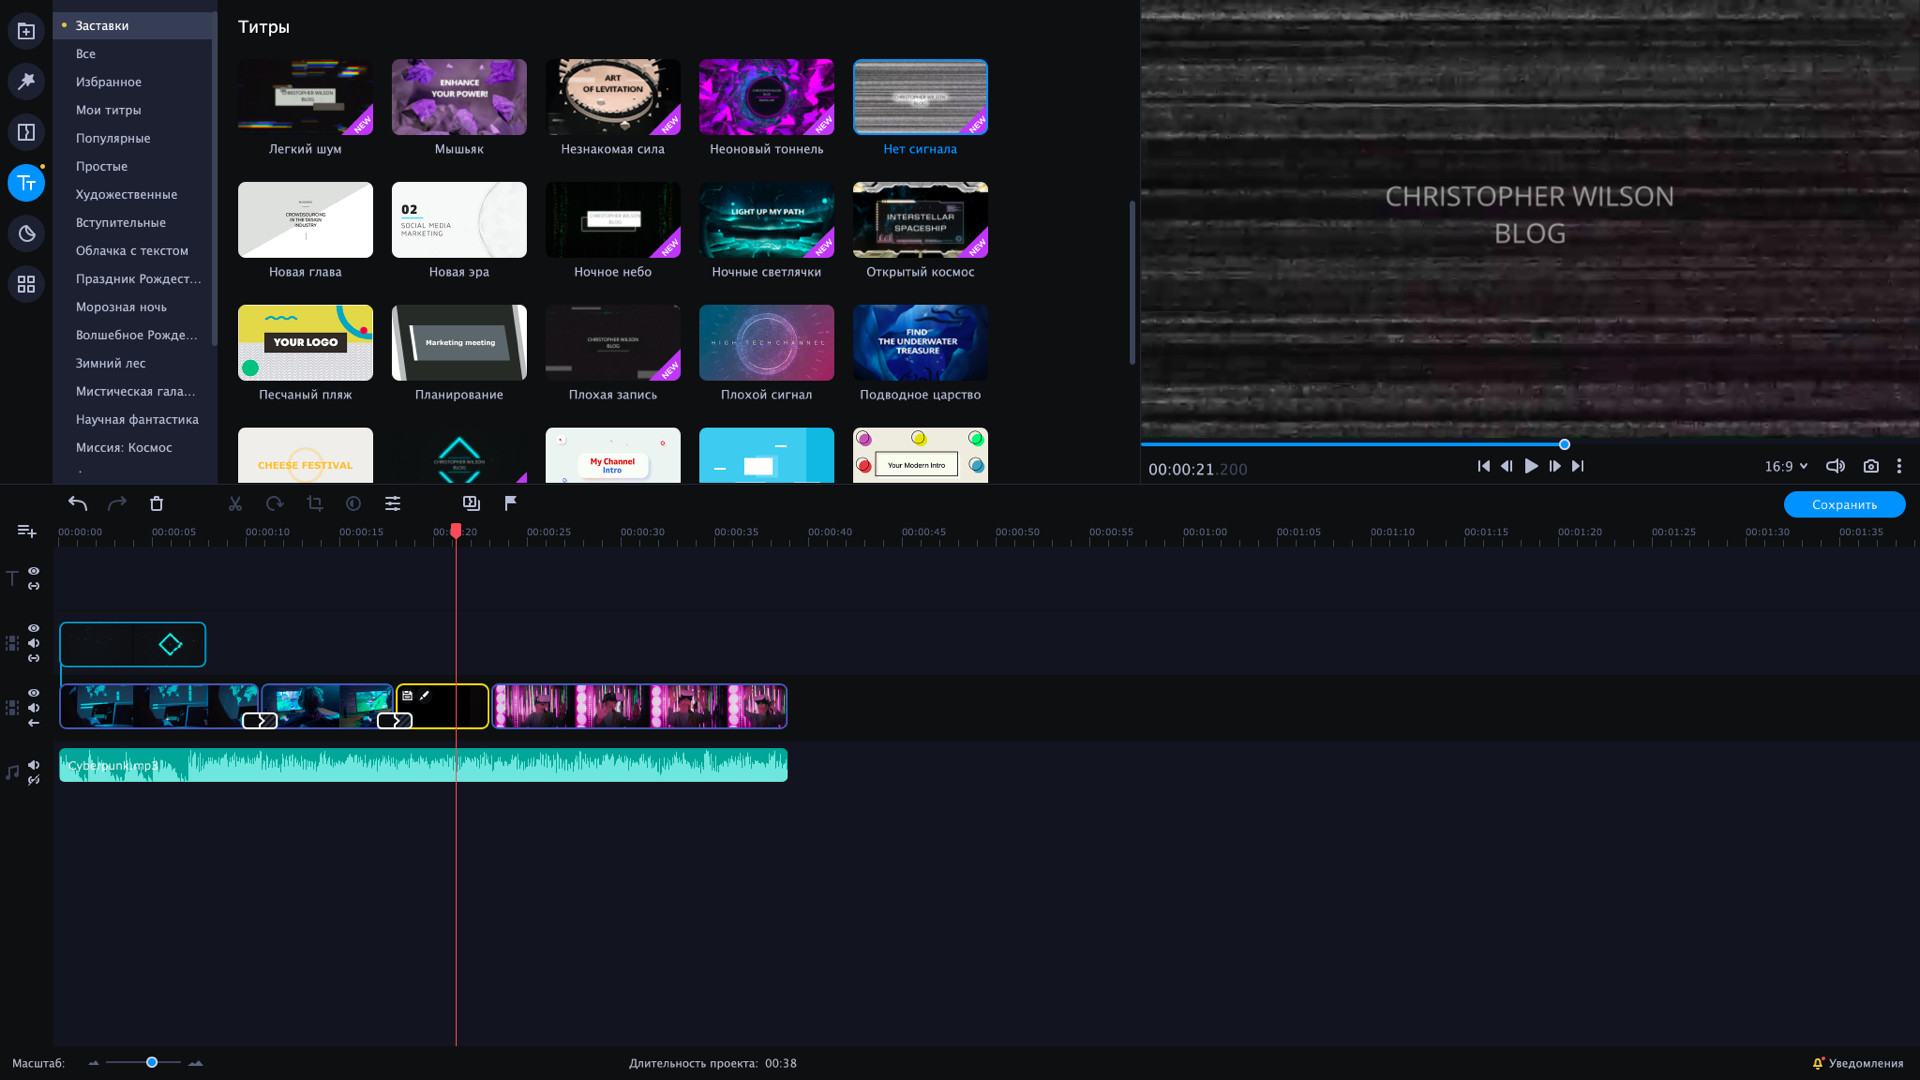Delete selected clip with trash icon

pyautogui.click(x=156, y=504)
